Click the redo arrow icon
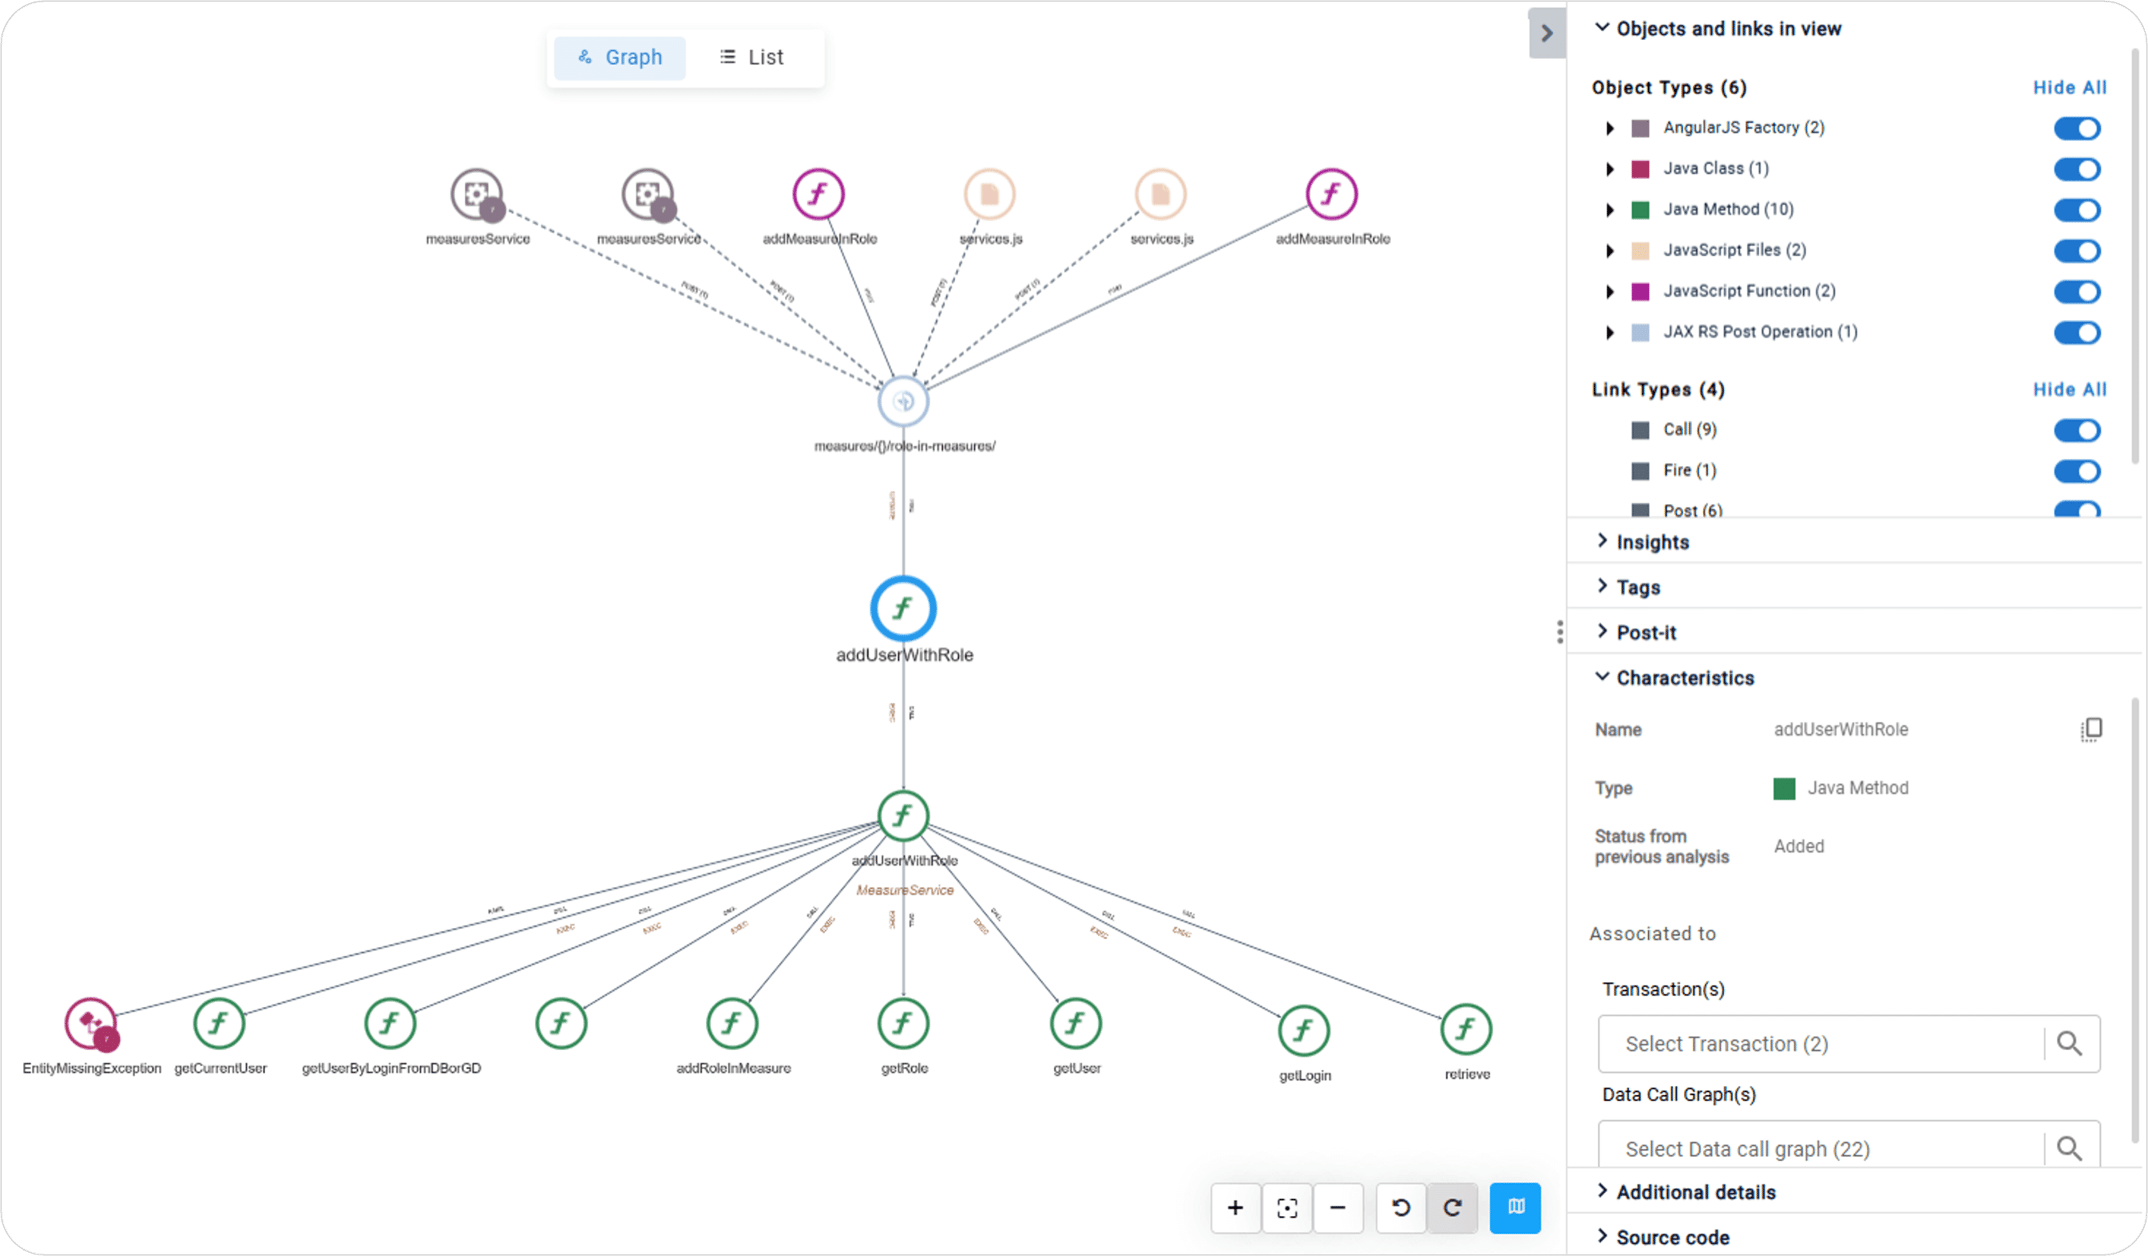 [x=1452, y=1208]
